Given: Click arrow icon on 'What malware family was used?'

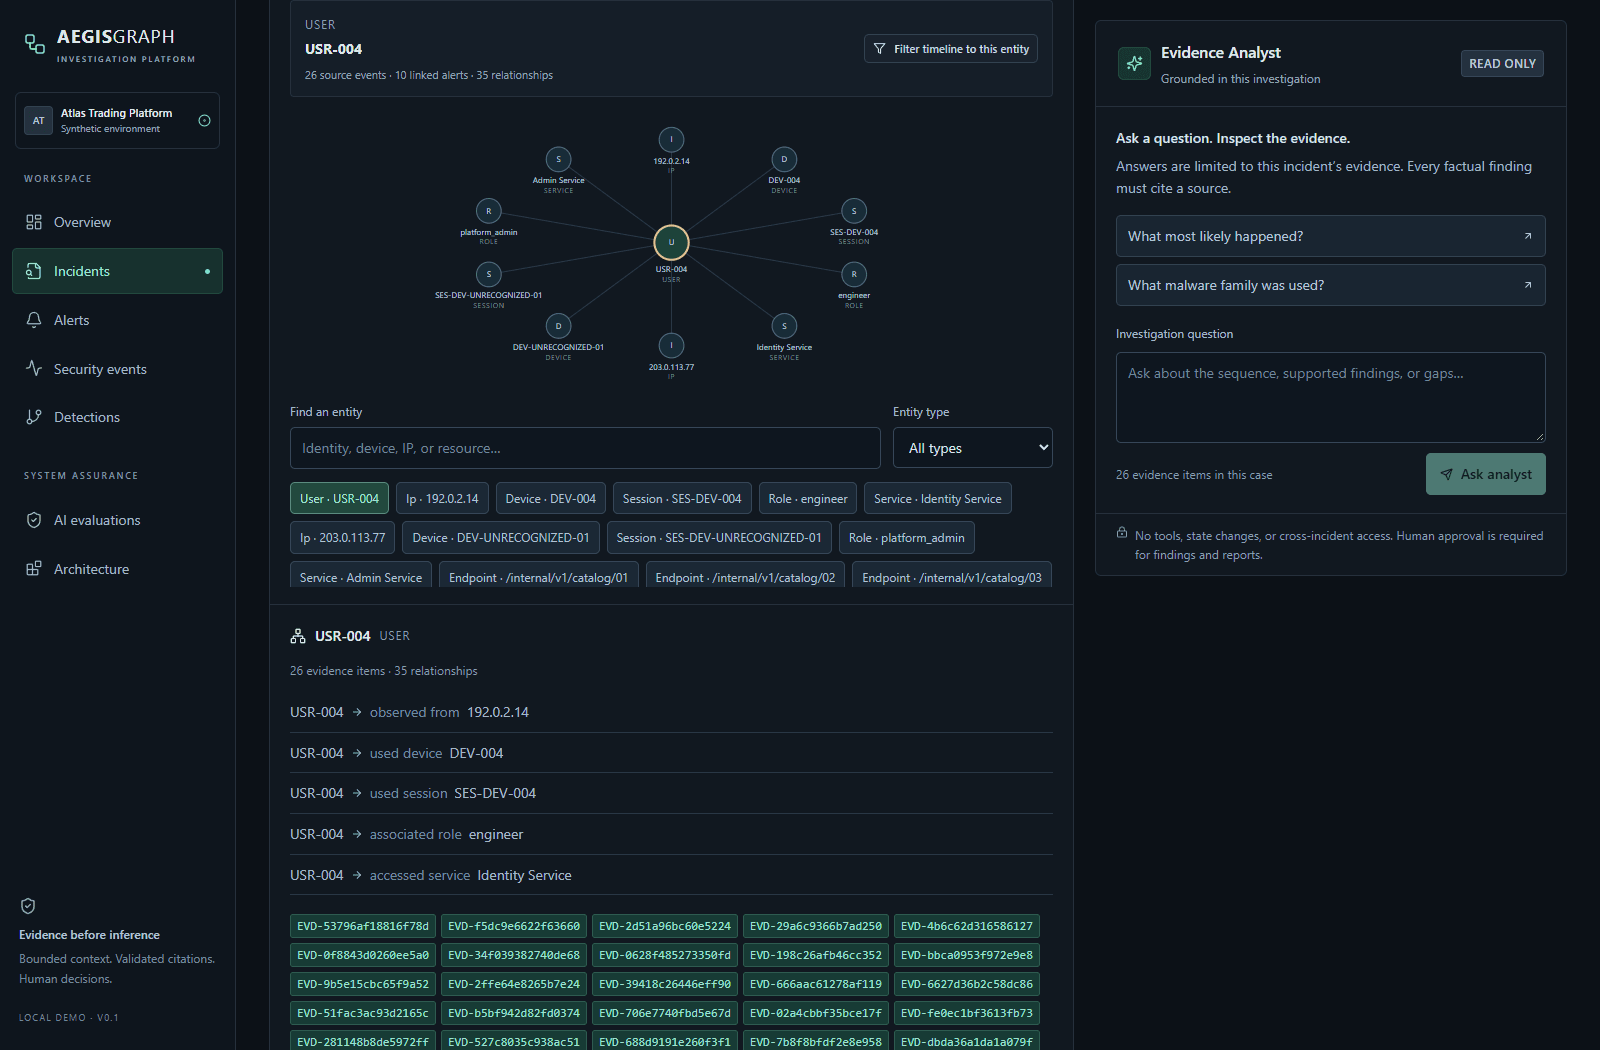Looking at the screenshot, I should click(1527, 285).
